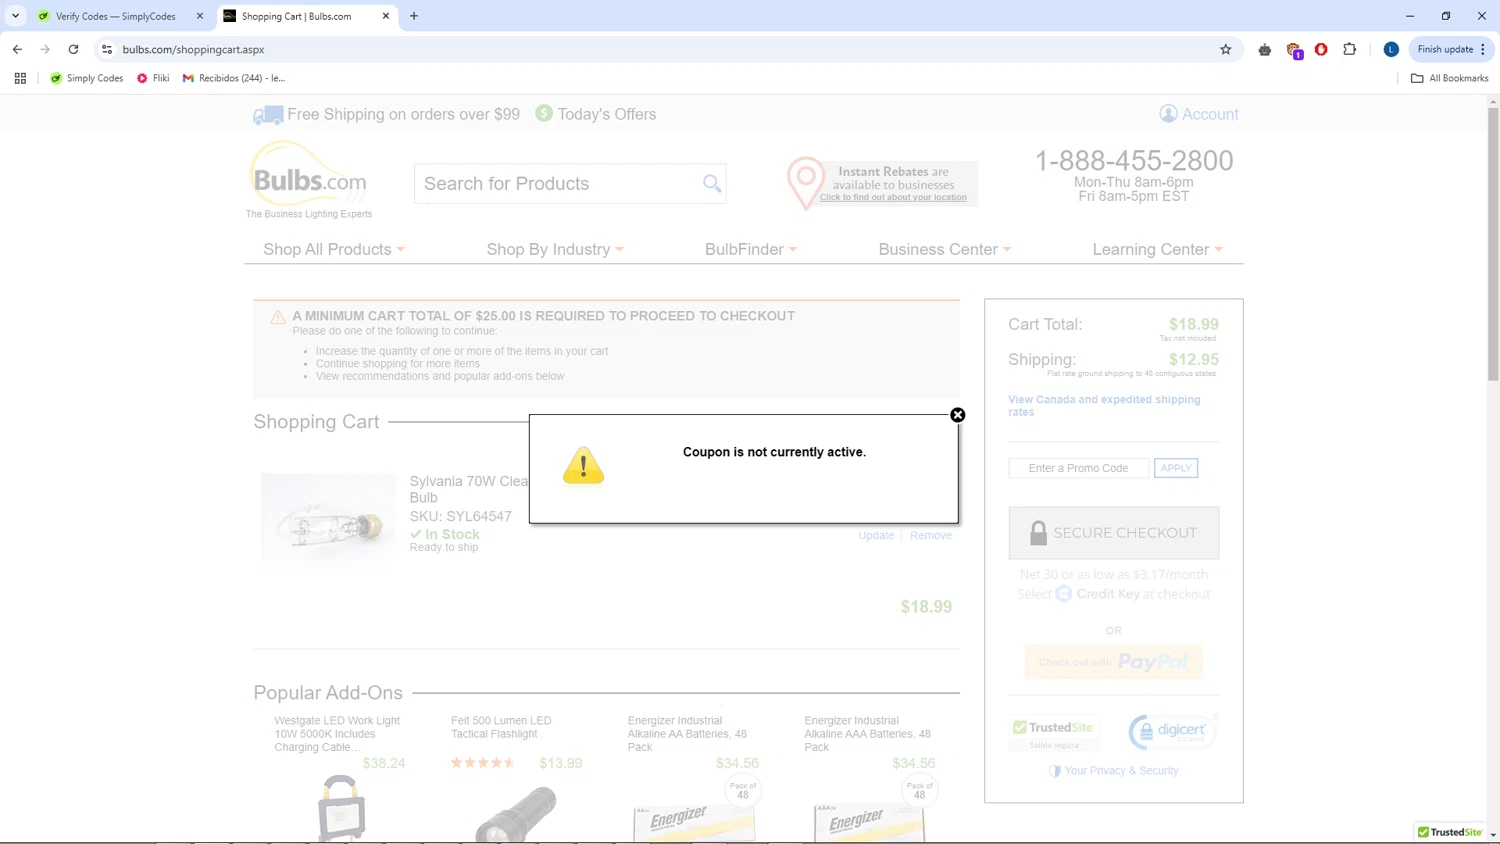Click the APPLY promo code button
Viewport: 1500px width, 844px height.
click(1176, 468)
